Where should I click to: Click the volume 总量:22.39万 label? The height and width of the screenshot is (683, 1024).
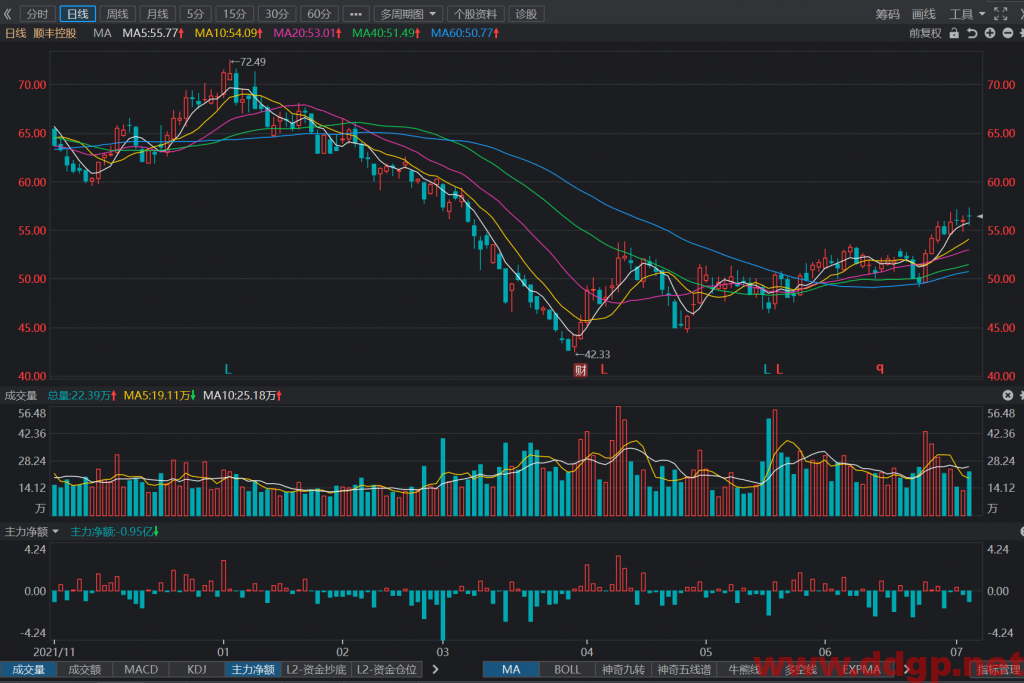(82, 396)
